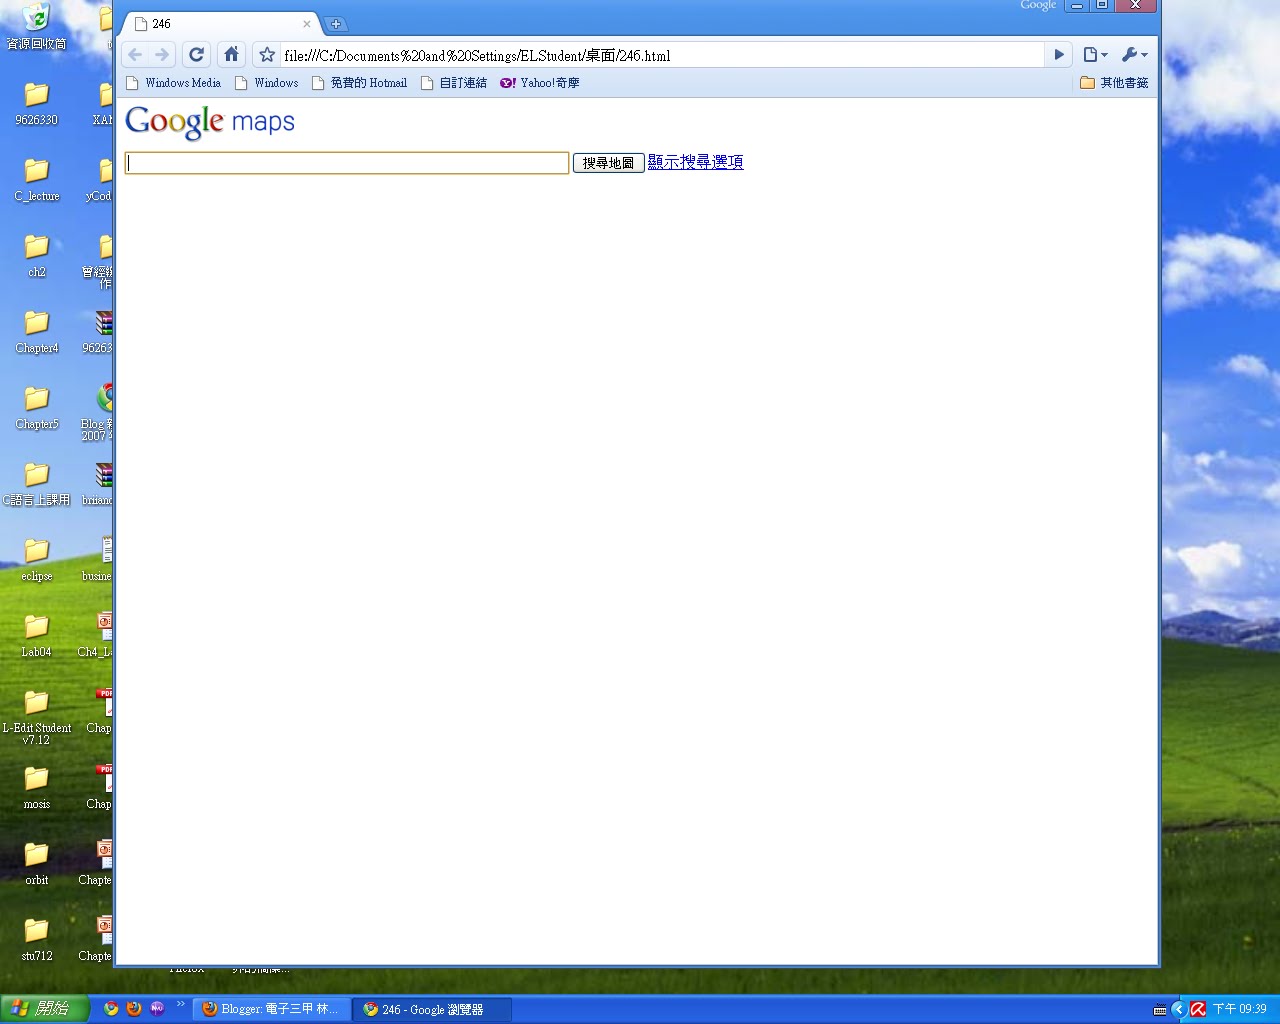Minimize the Chrome window
The width and height of the screenshot is (1280, 1024).
(x=1077, y=5)
